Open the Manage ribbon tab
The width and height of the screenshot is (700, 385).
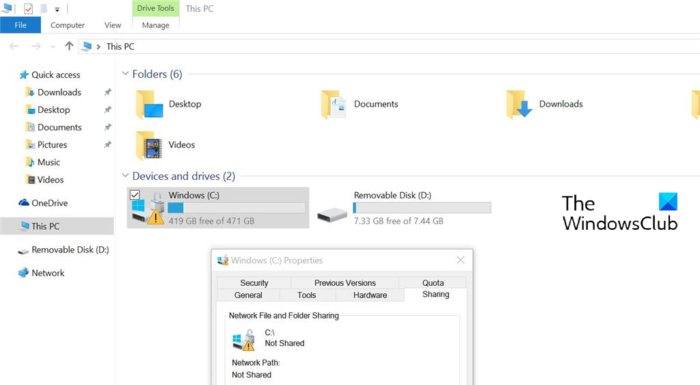tap(155, 25)
